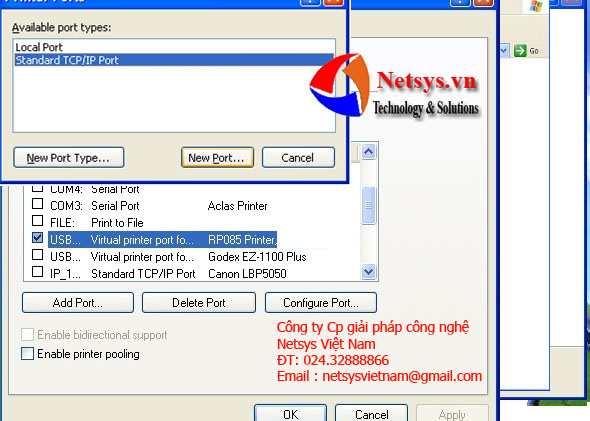Click the Configure Port... button
The height and width of the screenshot is (421, 590).
click(x=321, y=302)
